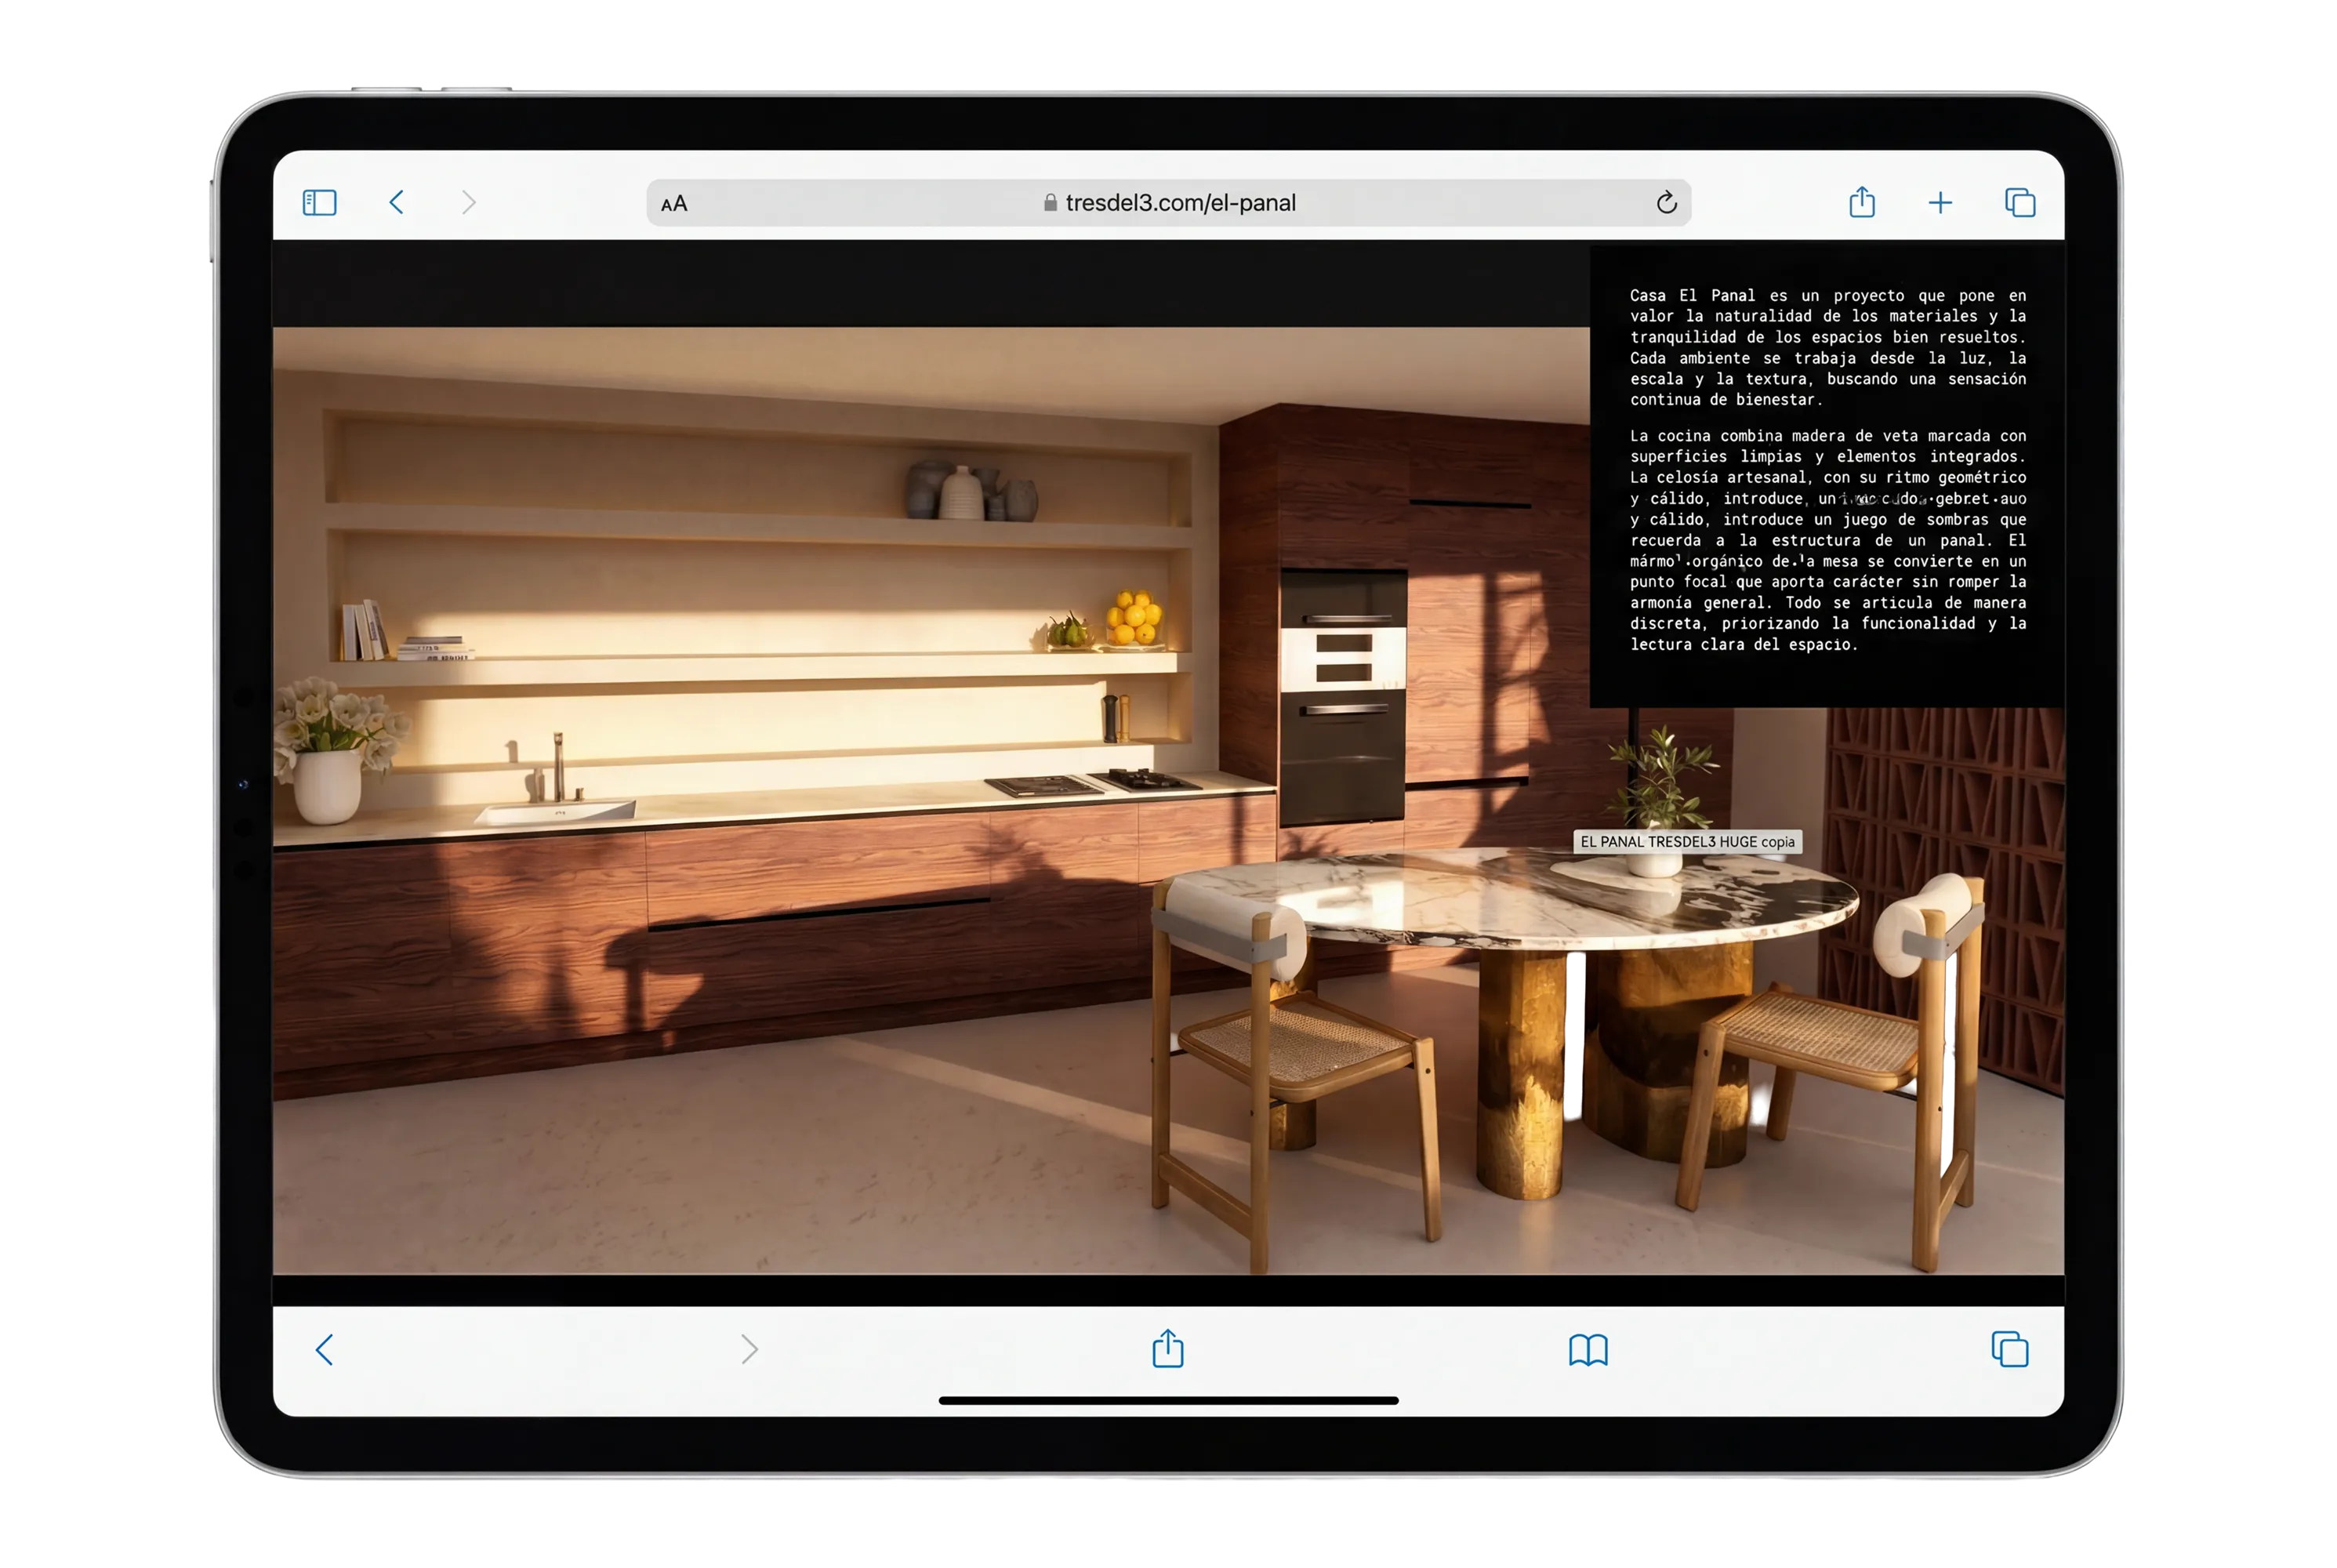Screen dimensions: 2337x1568
Task: Open the share sheet in top toolbar
Action: point(1861,202)
